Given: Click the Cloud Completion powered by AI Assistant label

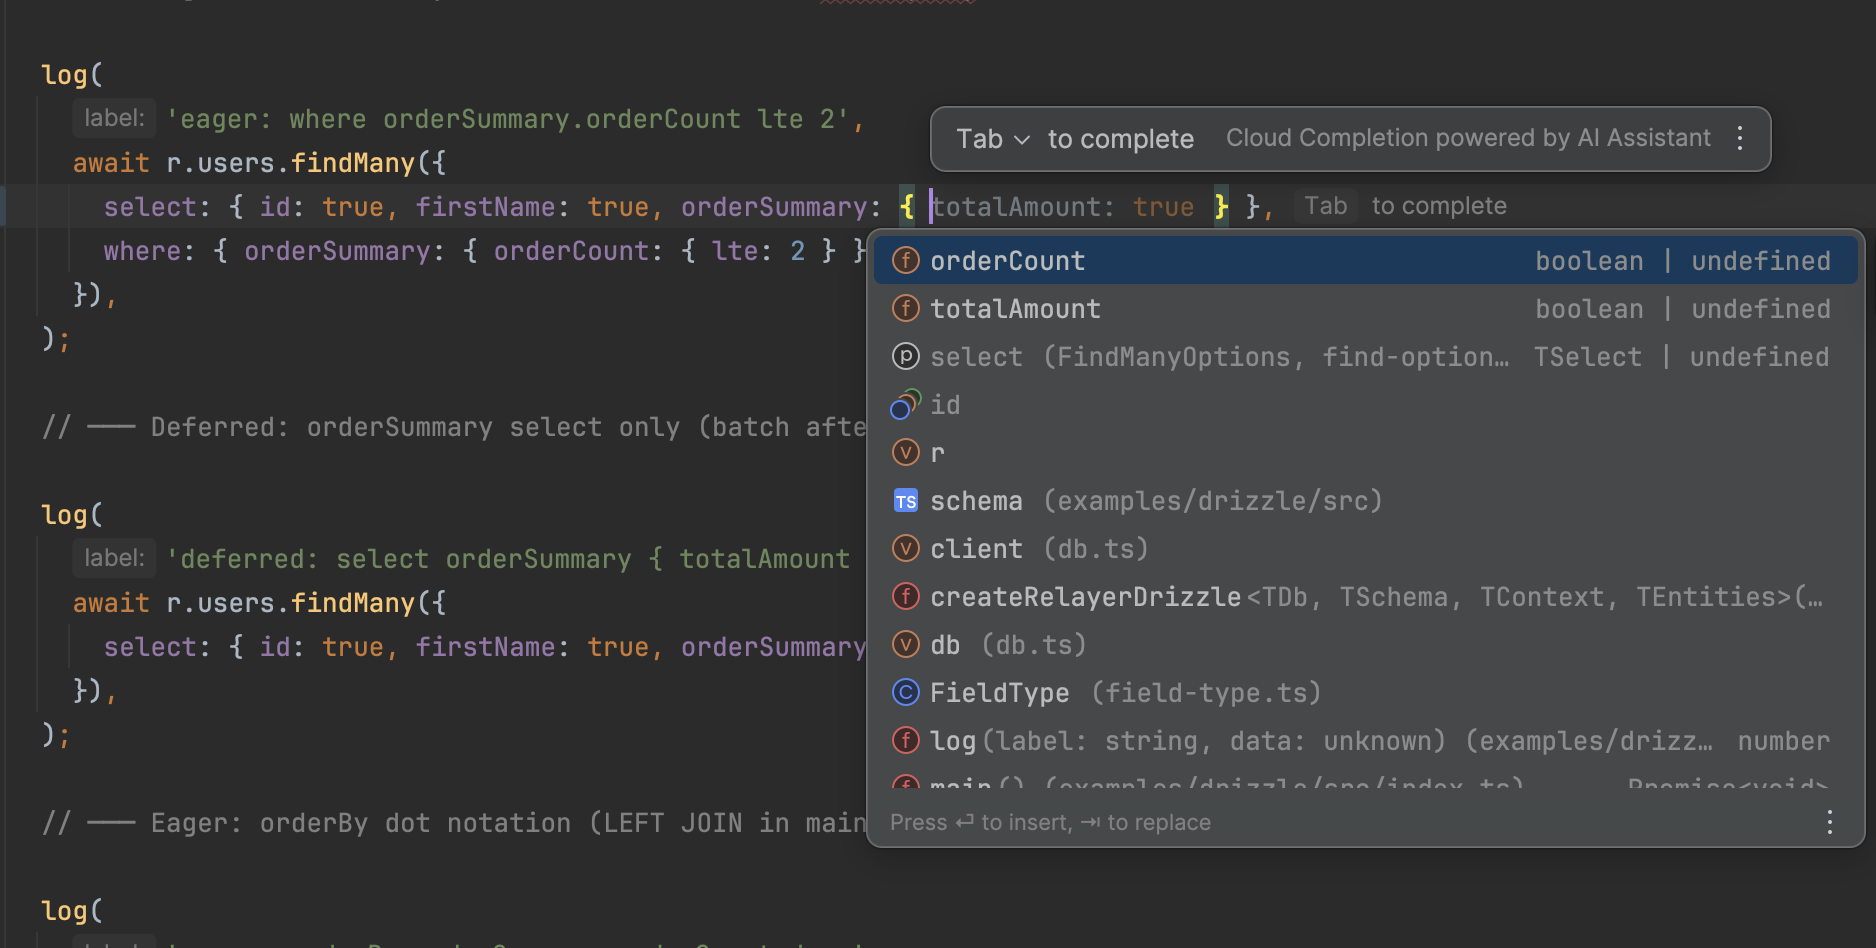Looking at the screenshot, I should pos(1468,137).
